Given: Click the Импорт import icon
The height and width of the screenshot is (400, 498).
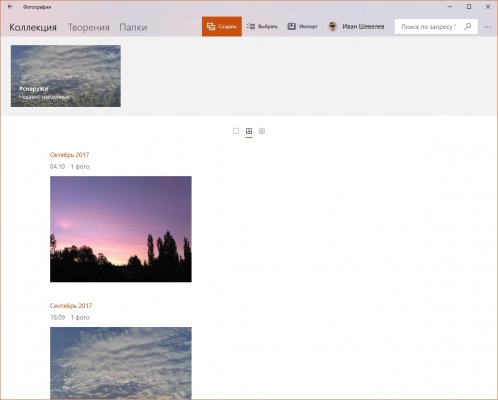Looking at the screenshot, I should click(x=292, y=26).
